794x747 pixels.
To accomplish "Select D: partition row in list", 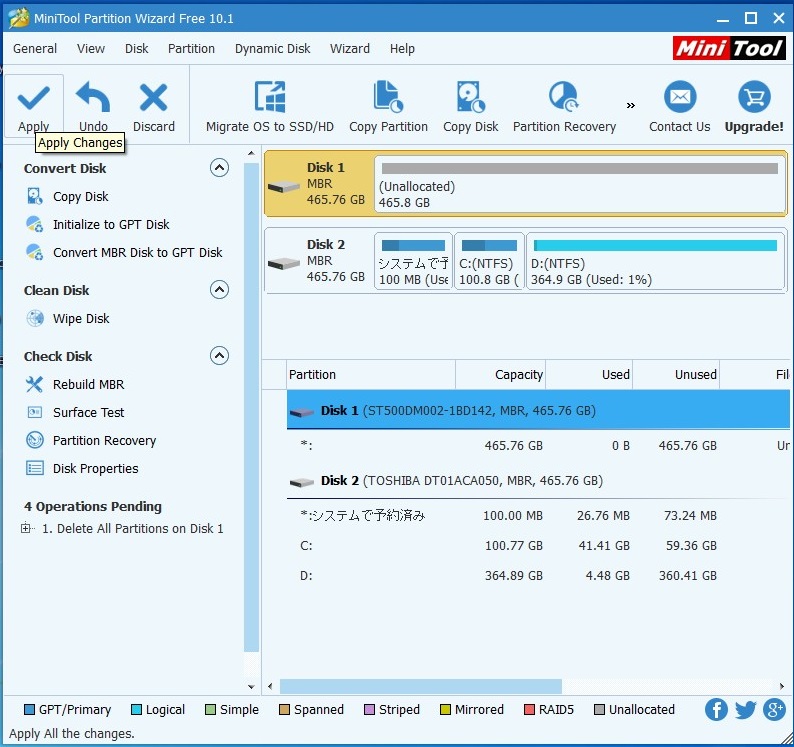I will 538,575.
